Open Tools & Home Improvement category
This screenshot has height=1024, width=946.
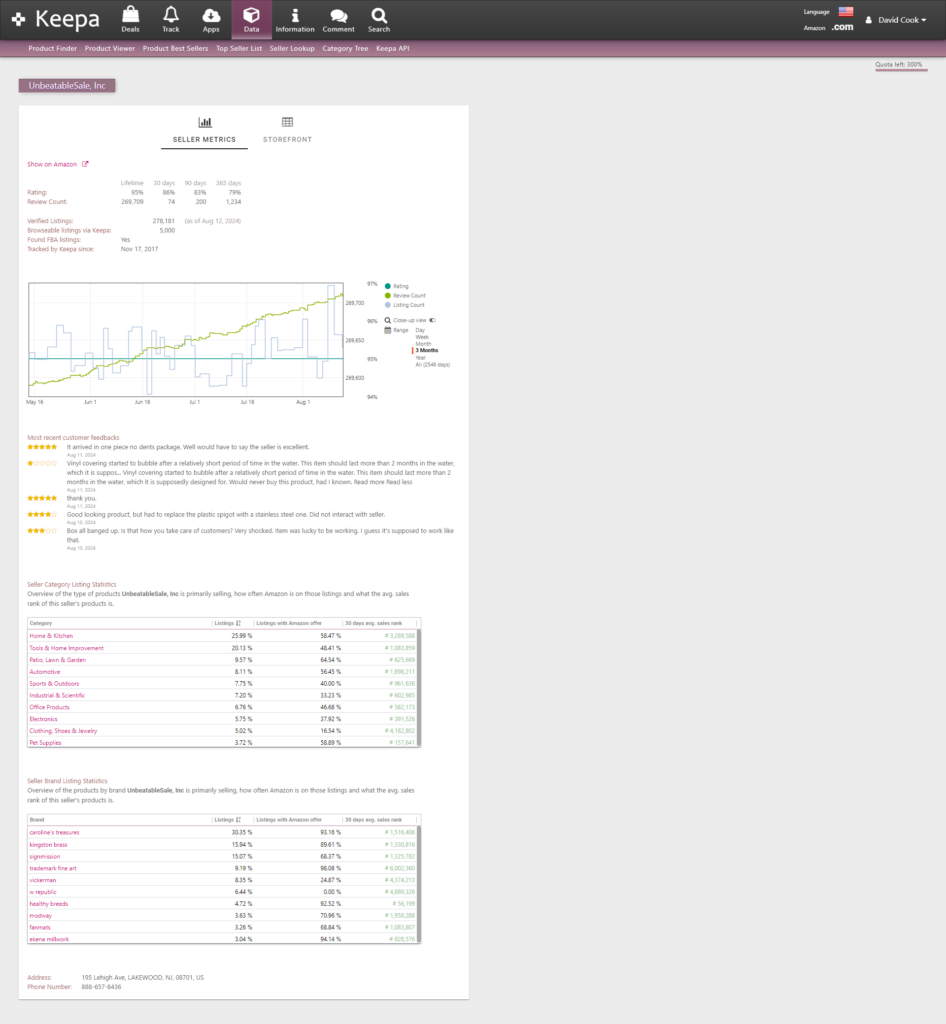[x=66, y=648]
